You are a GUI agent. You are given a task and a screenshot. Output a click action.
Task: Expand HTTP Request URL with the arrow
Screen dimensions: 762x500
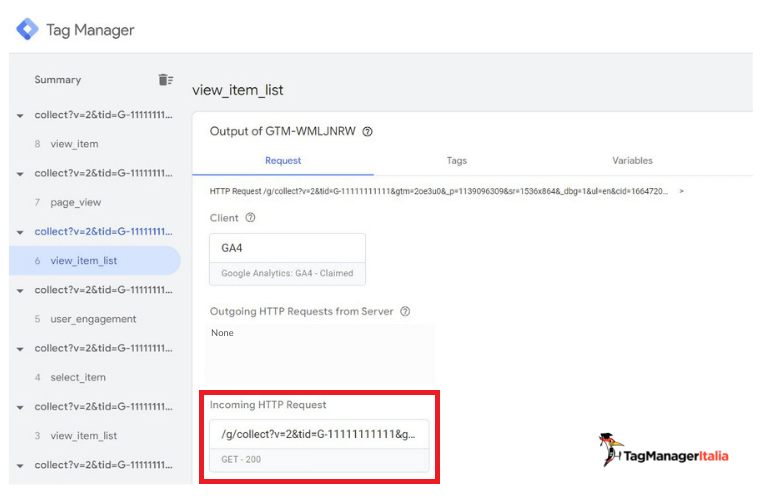click(x=681, y=191)
